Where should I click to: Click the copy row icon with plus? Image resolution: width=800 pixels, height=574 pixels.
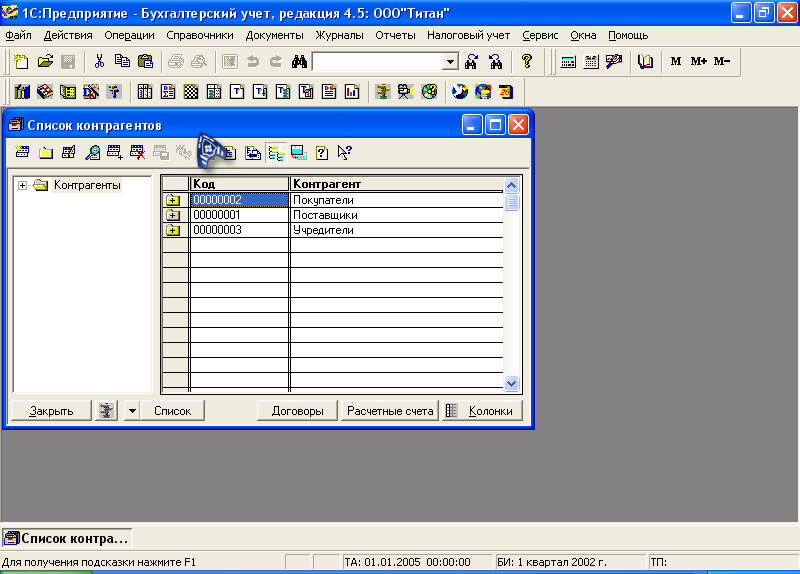click(x=115, y=152)
